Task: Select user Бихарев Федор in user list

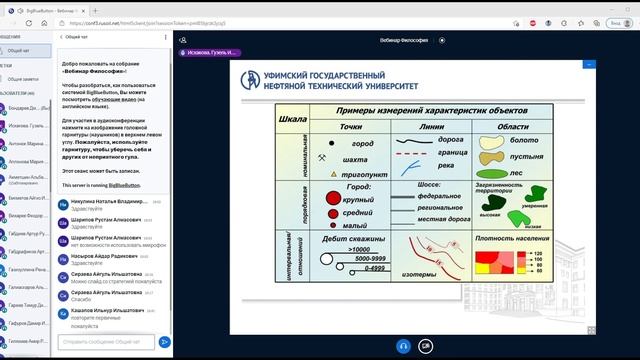Action: click(24, 216)
